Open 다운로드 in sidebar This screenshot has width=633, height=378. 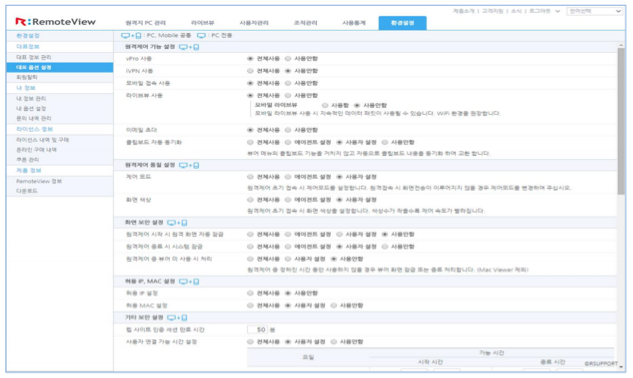coord(27,191)
